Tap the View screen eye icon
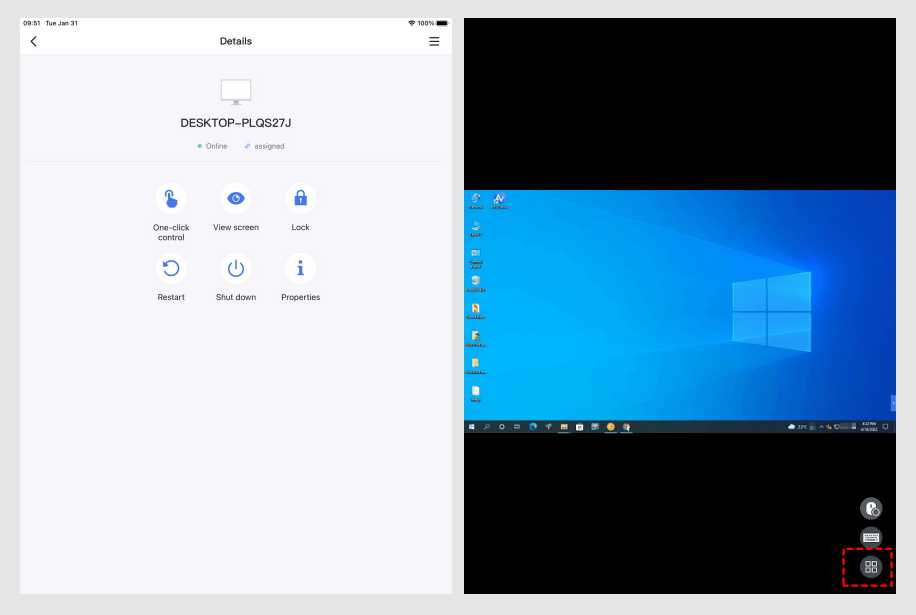916x615 pixels. pyautogui.click(x=236, y=199)
